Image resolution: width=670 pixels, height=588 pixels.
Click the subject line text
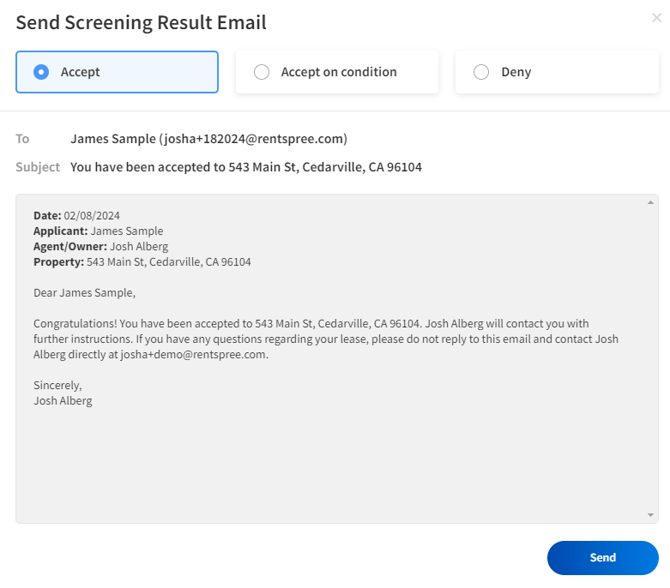(246, 167)
